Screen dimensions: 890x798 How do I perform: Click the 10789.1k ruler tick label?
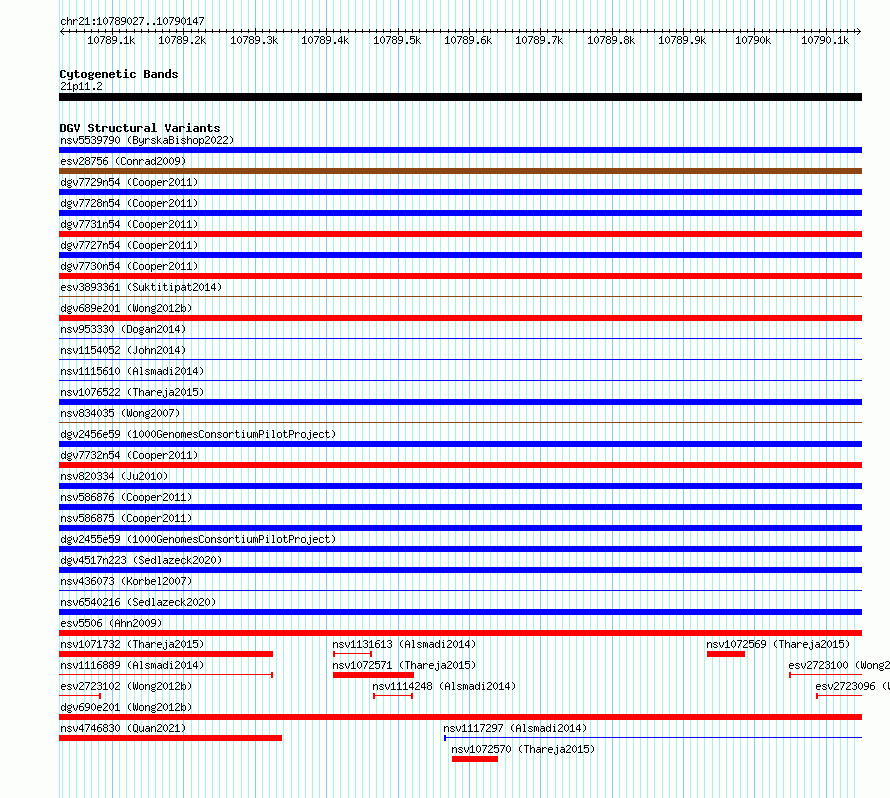point(111,40)
